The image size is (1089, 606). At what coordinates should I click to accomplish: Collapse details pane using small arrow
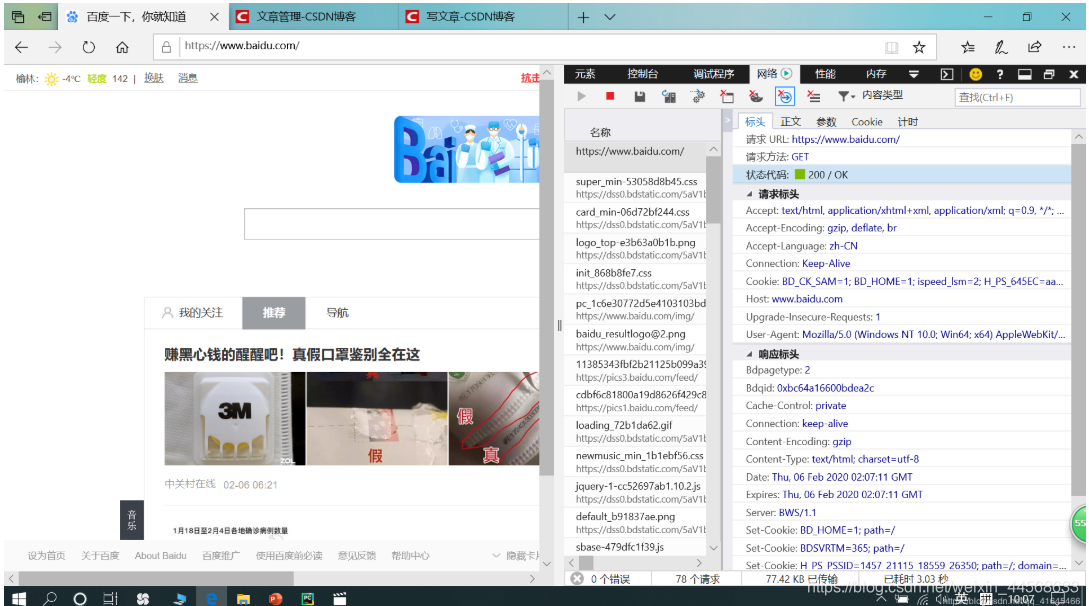click(727, 121)
